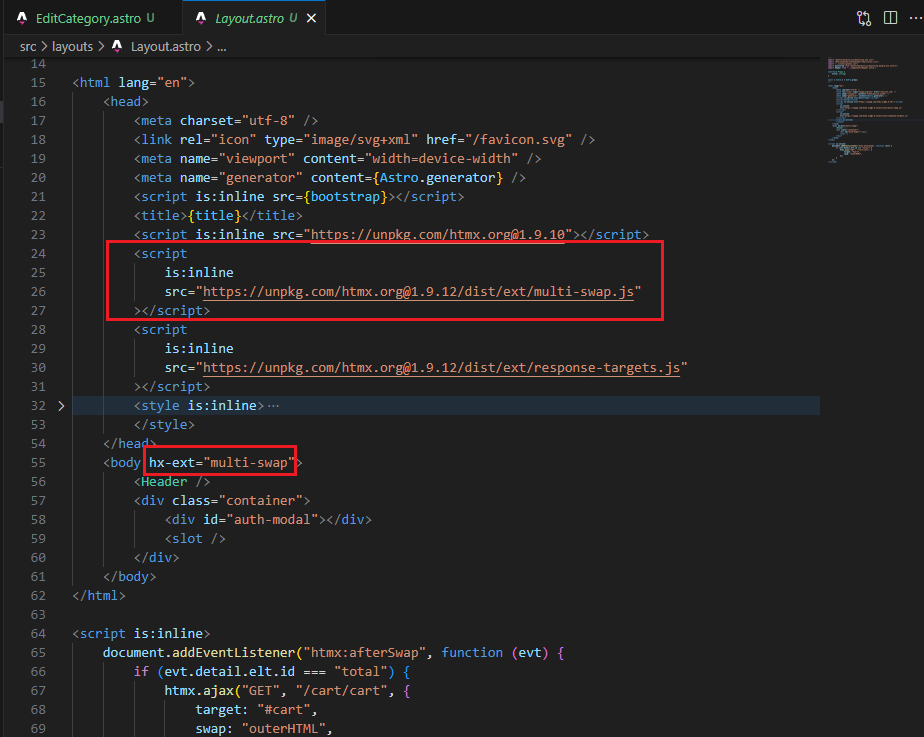Click href="/favicon.svg" on line 18
924x737 pixels.
(499, 140)
